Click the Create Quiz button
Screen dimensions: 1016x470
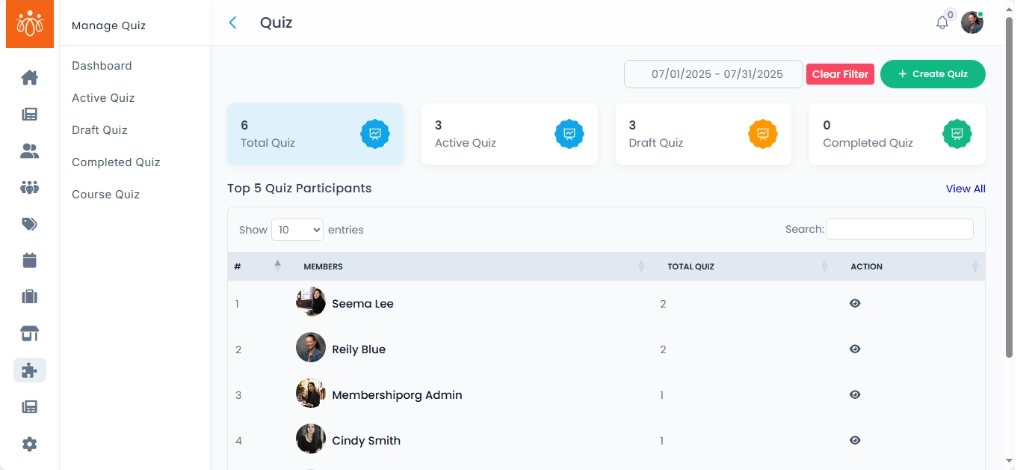(932, 74)
